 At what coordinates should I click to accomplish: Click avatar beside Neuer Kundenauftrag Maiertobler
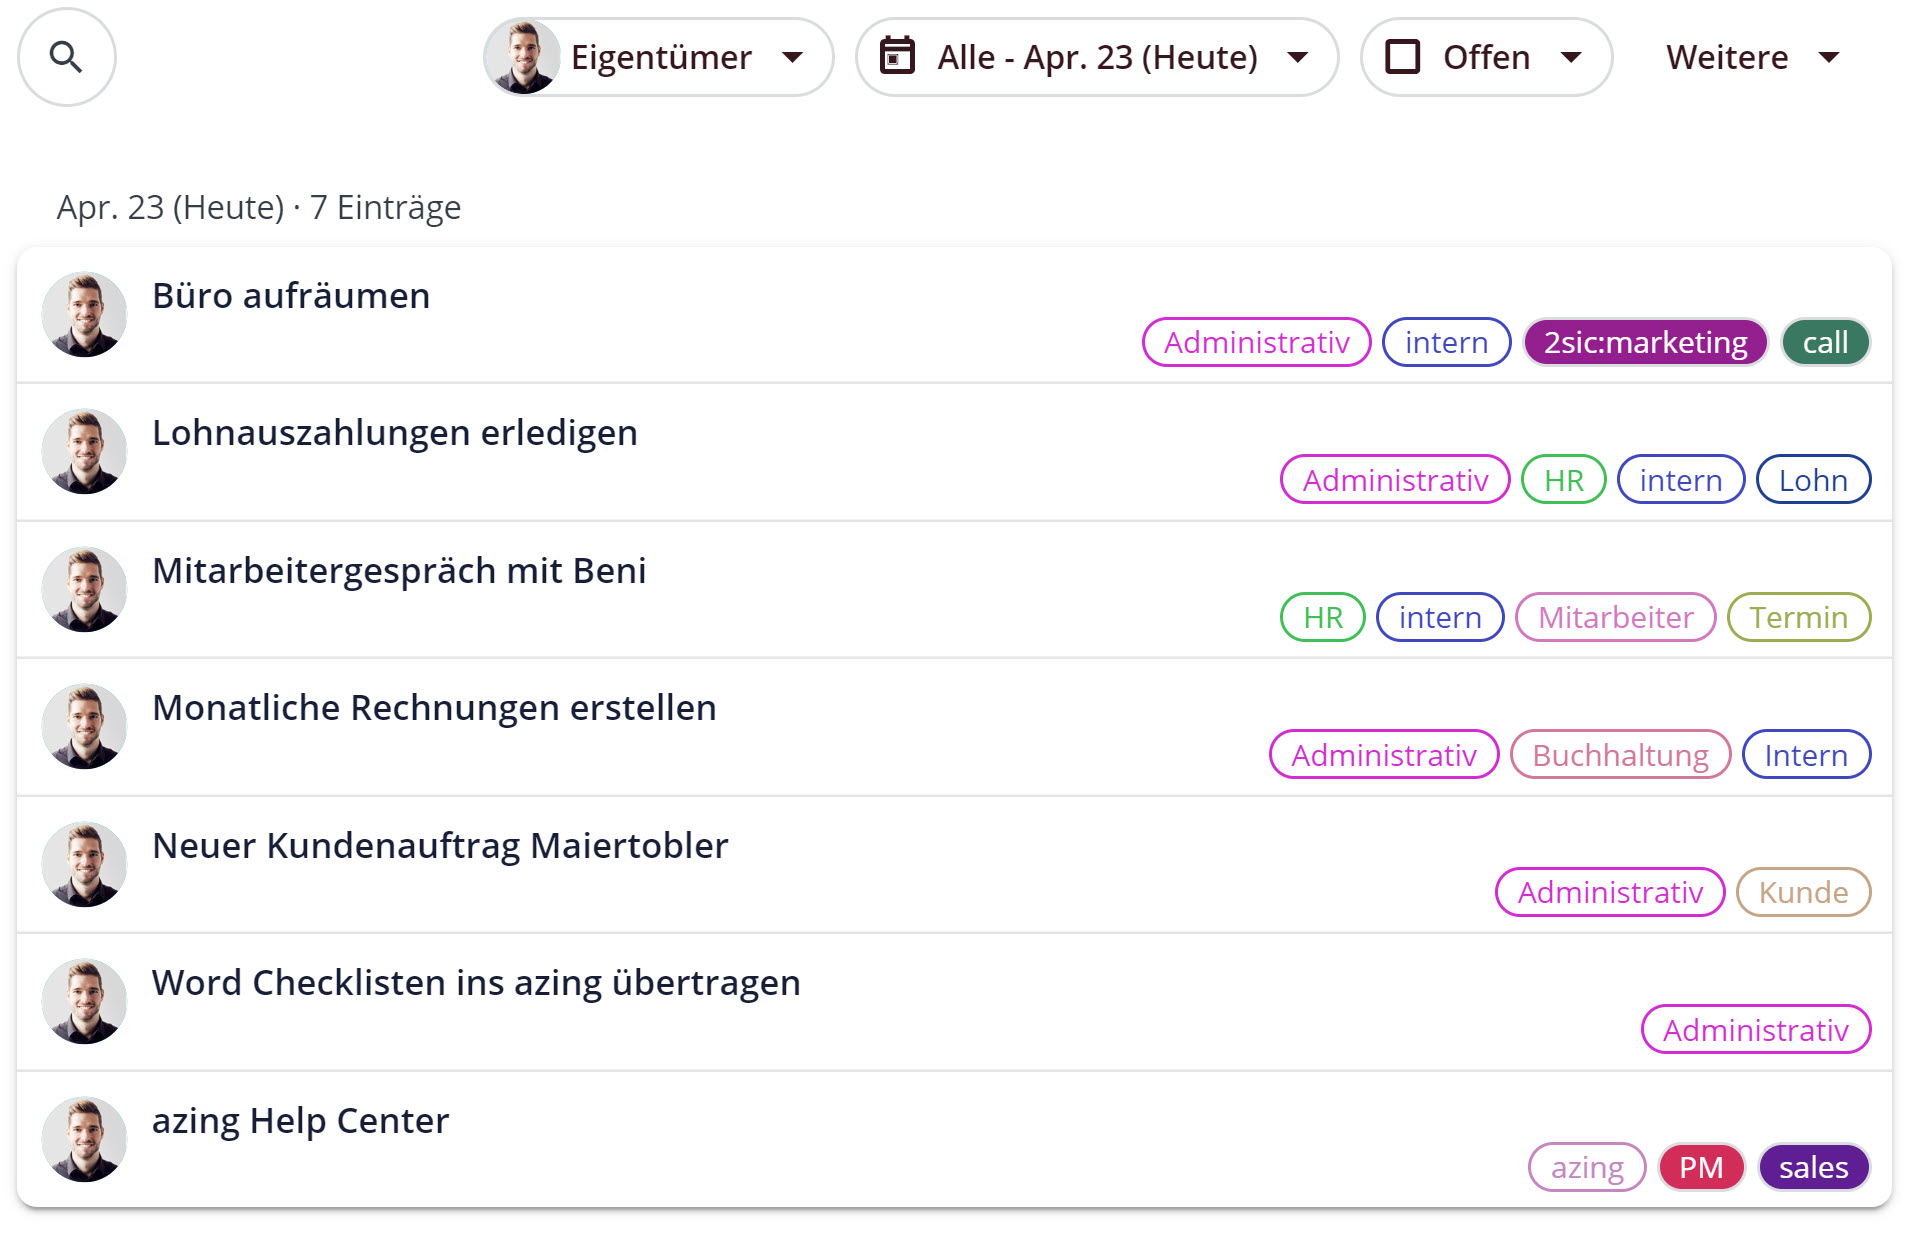85,865
